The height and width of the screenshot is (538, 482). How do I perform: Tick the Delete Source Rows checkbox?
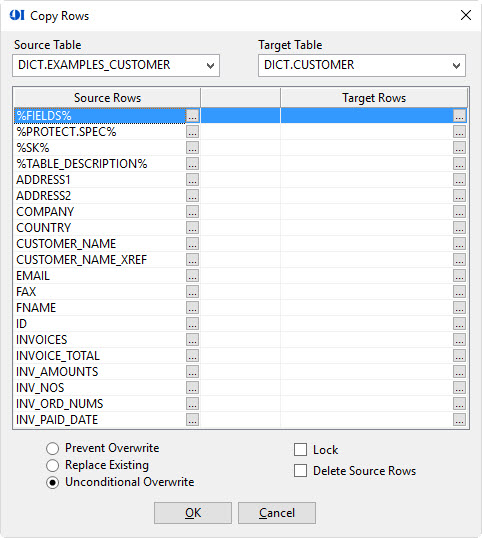[x=301, y=471]
